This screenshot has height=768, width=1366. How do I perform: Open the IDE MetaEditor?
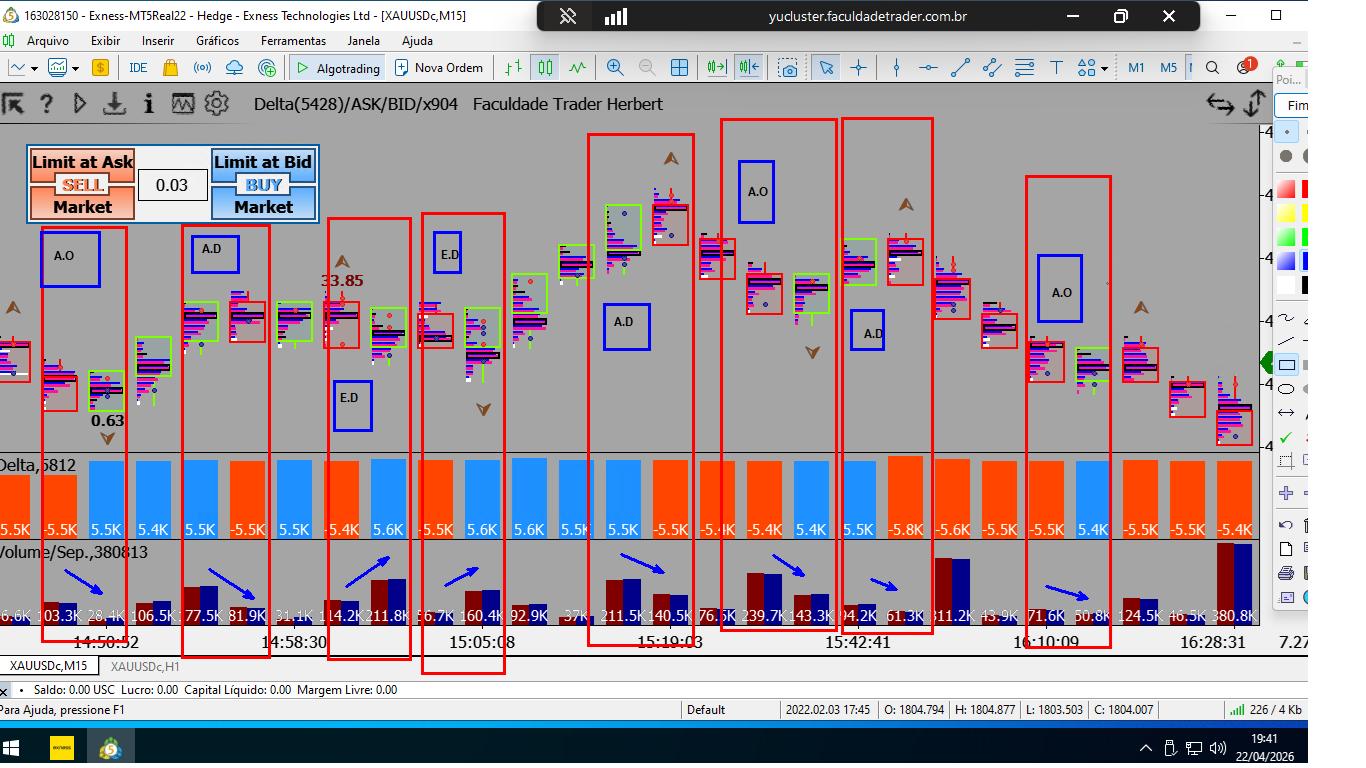pos(138,68)
